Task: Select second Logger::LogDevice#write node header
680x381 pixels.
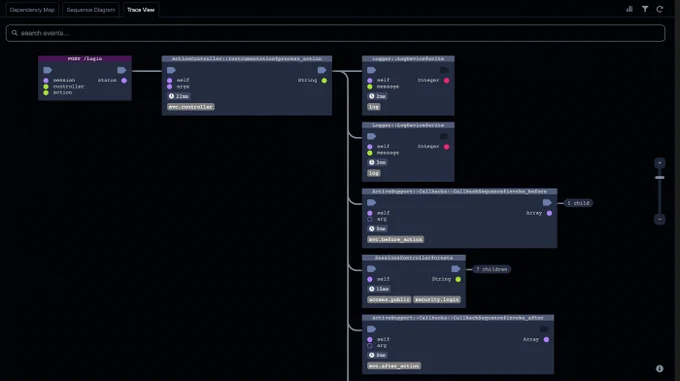Action: 408,125
